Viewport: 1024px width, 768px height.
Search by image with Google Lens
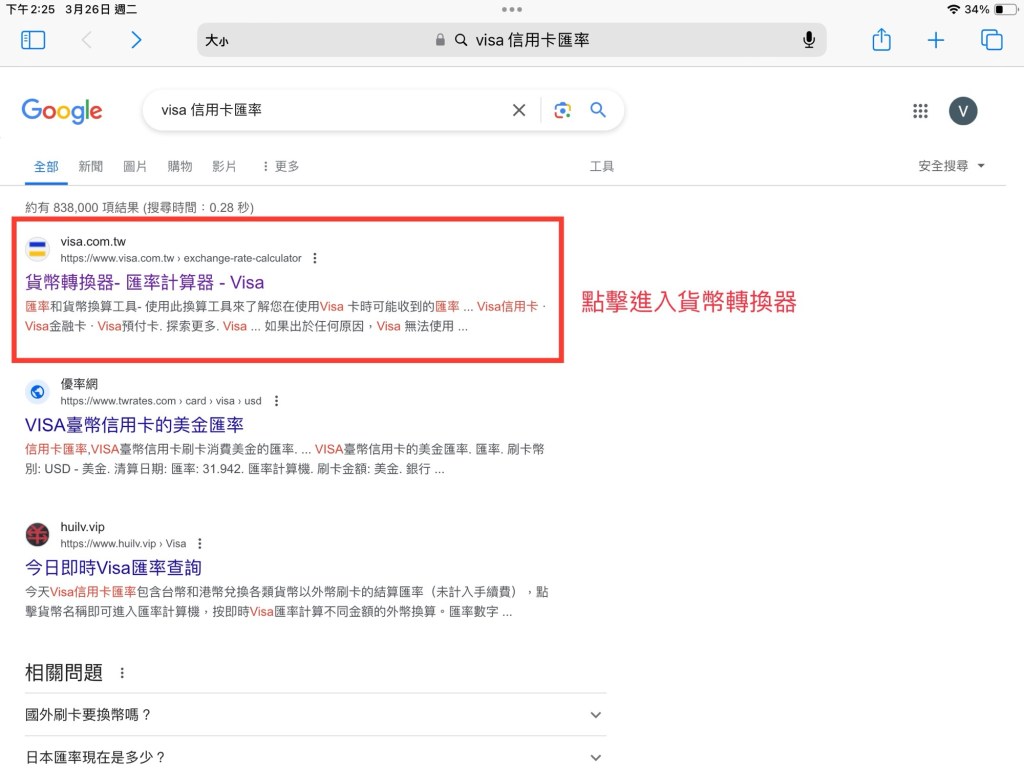[562, 111]
